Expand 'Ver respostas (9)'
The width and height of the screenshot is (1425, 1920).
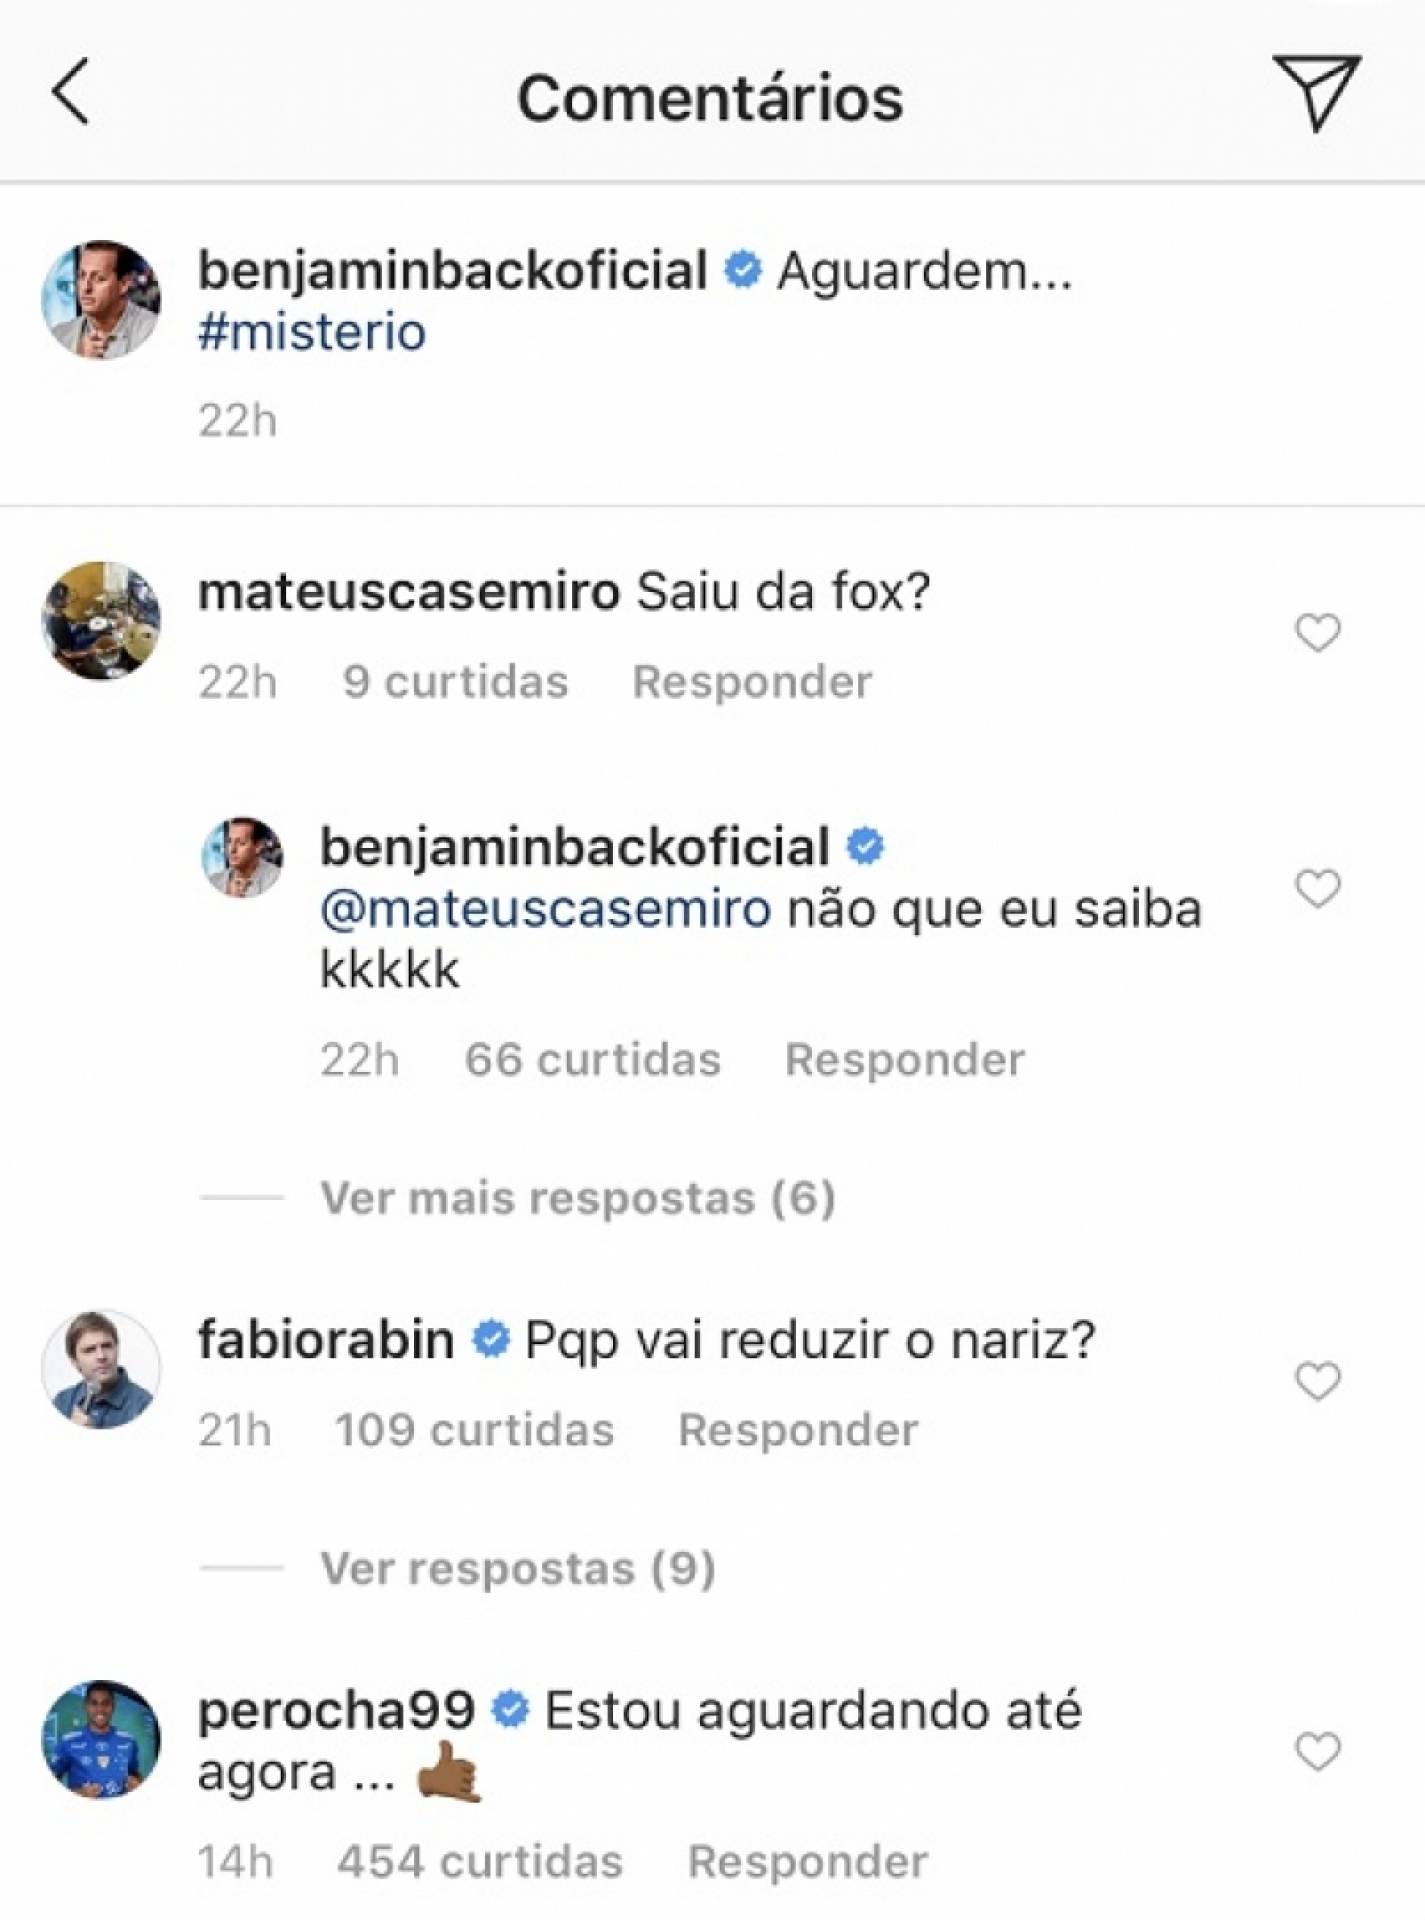(517, 1568)
